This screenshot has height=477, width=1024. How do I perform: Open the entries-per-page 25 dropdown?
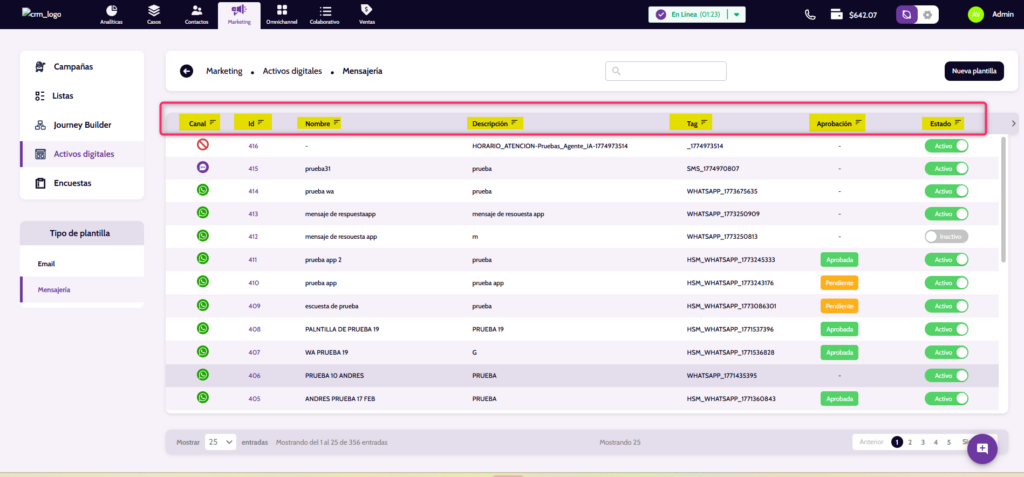(220, 442)
